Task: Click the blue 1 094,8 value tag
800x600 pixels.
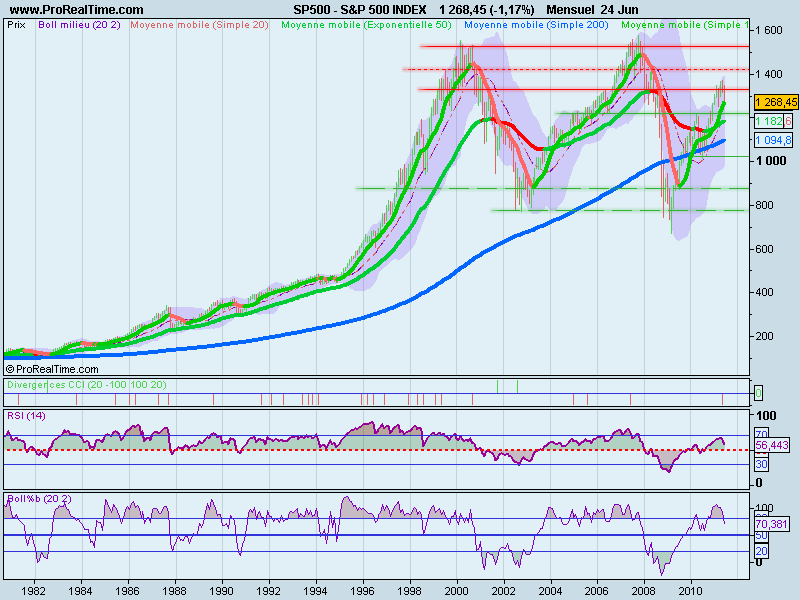Action: (773, 140)
